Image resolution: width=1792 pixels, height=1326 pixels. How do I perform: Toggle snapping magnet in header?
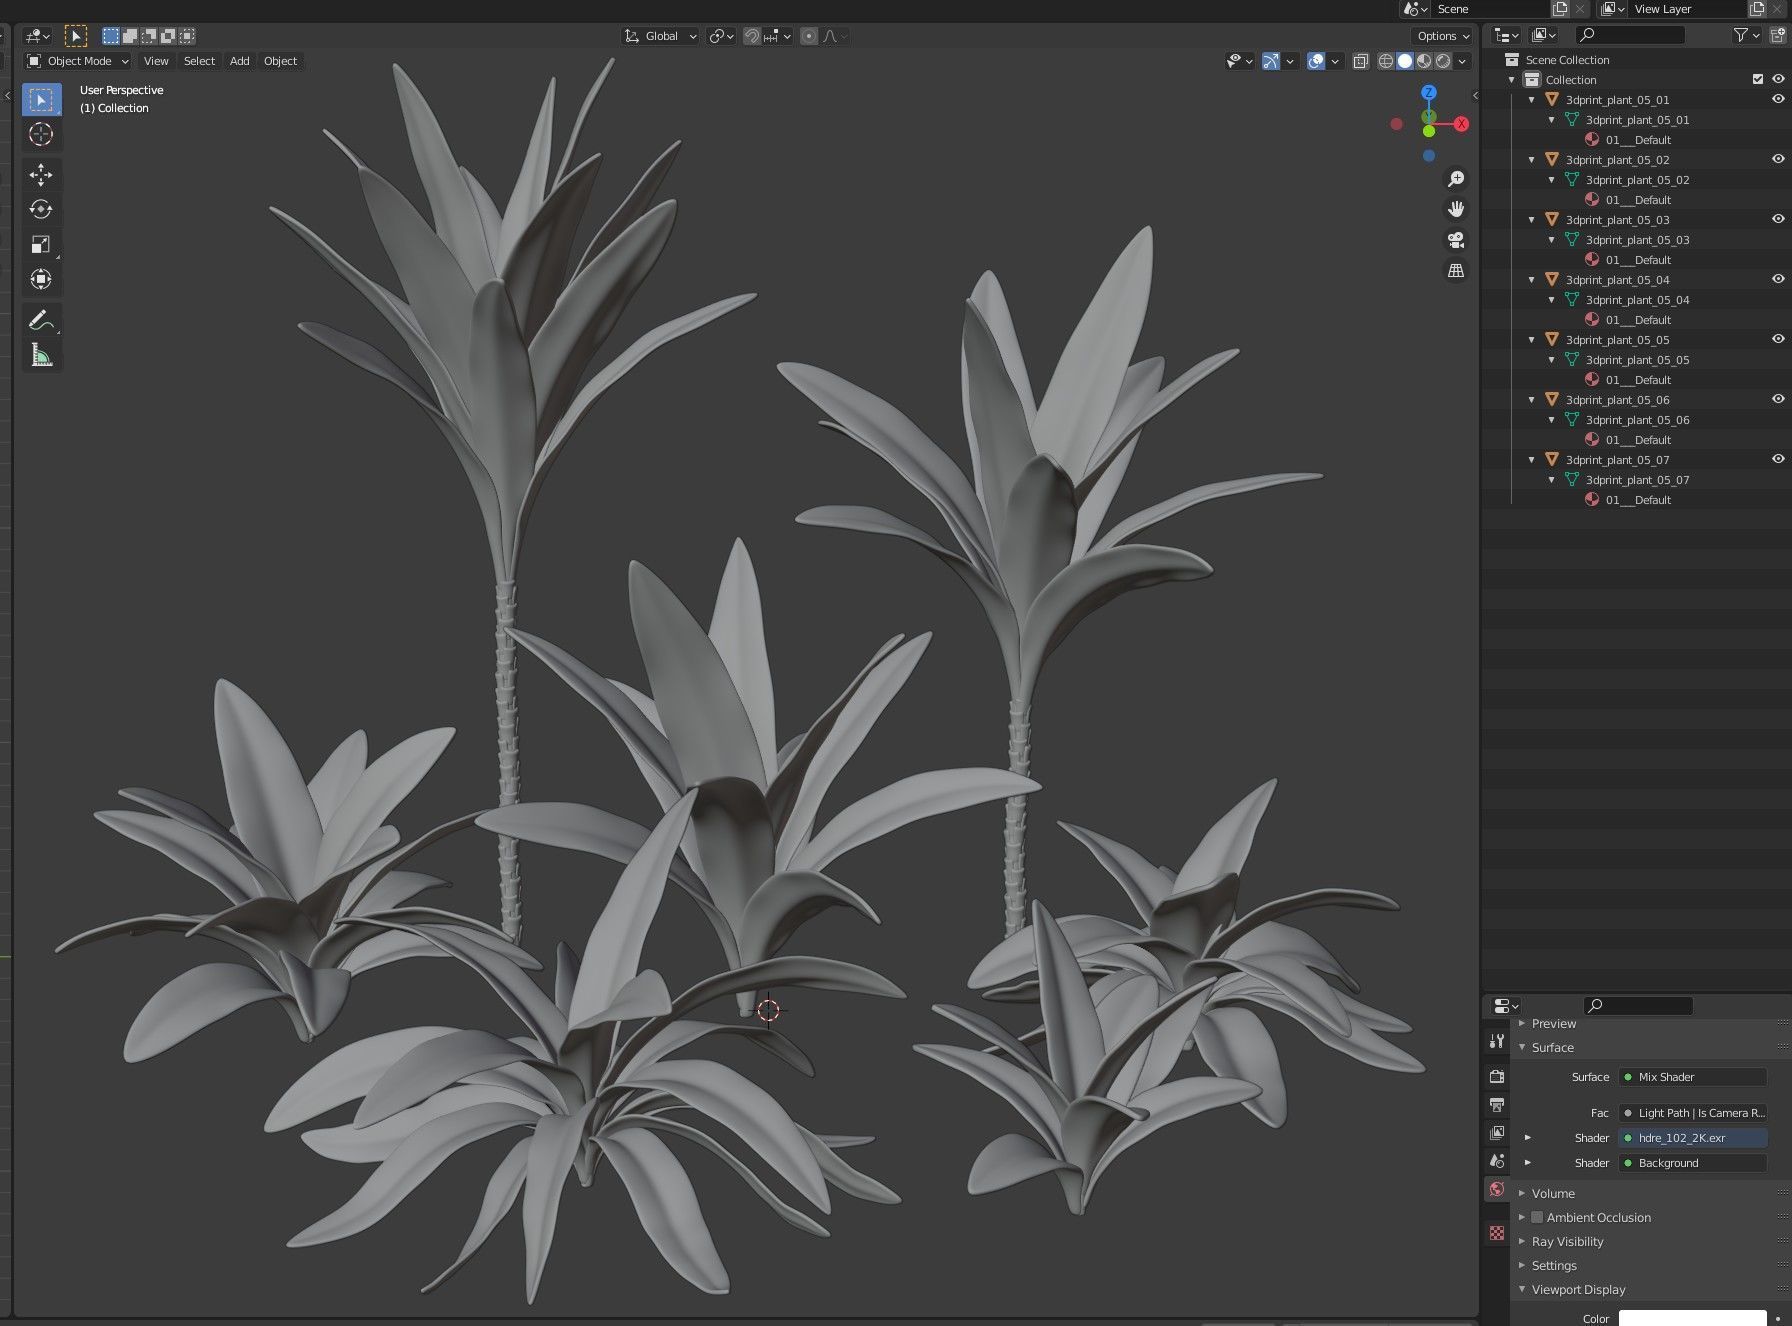(x=752, y=36)
